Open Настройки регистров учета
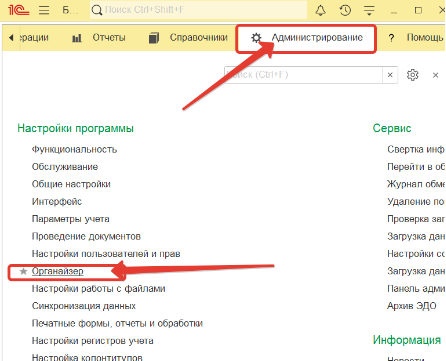Screen dimensions: 446x361 point(92,341)
